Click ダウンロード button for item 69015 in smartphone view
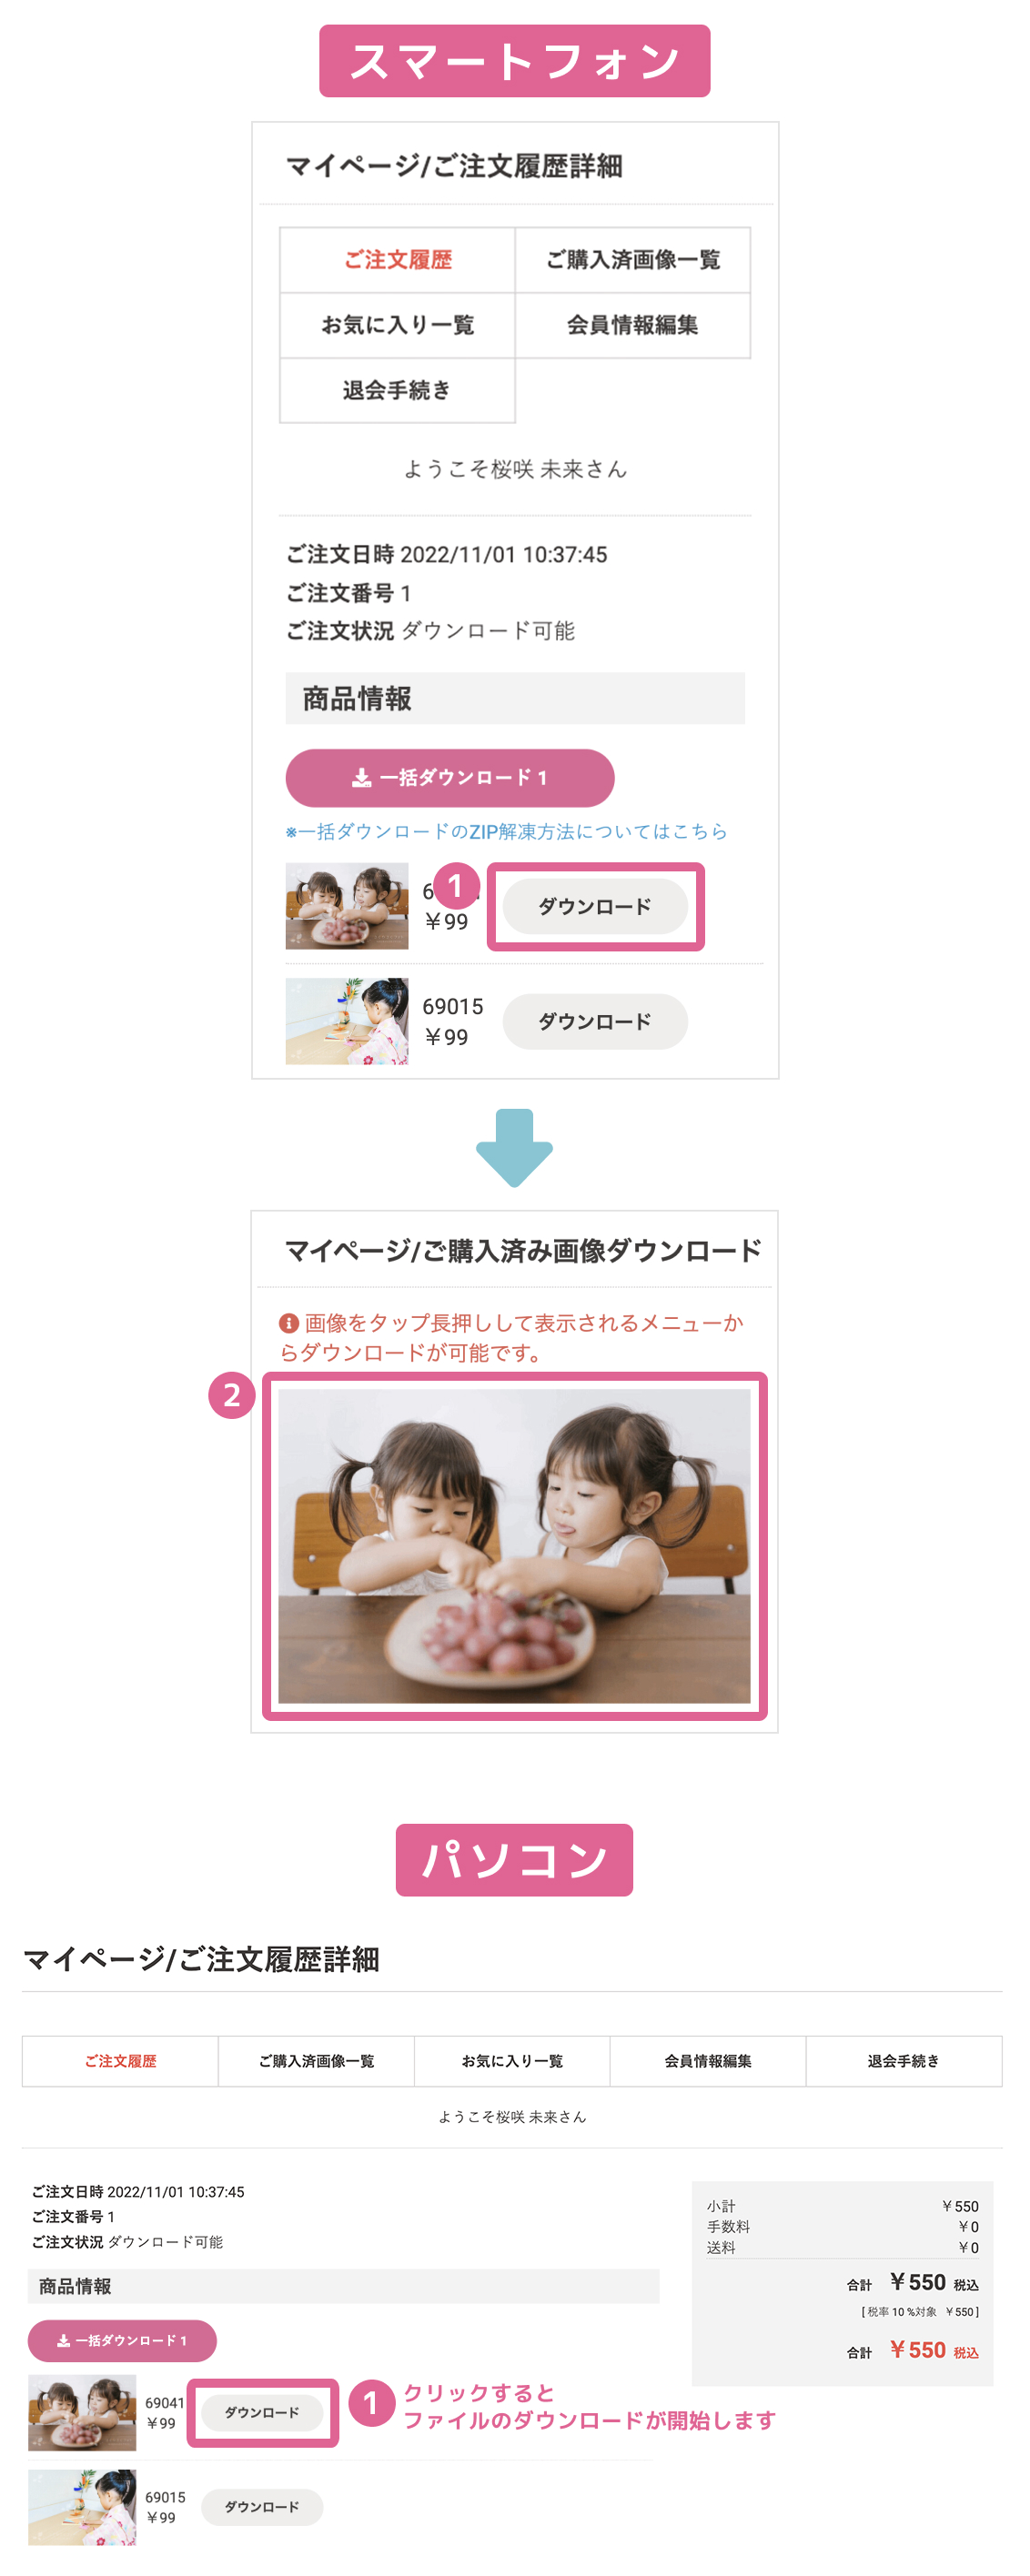 [x=595, y=1022]
